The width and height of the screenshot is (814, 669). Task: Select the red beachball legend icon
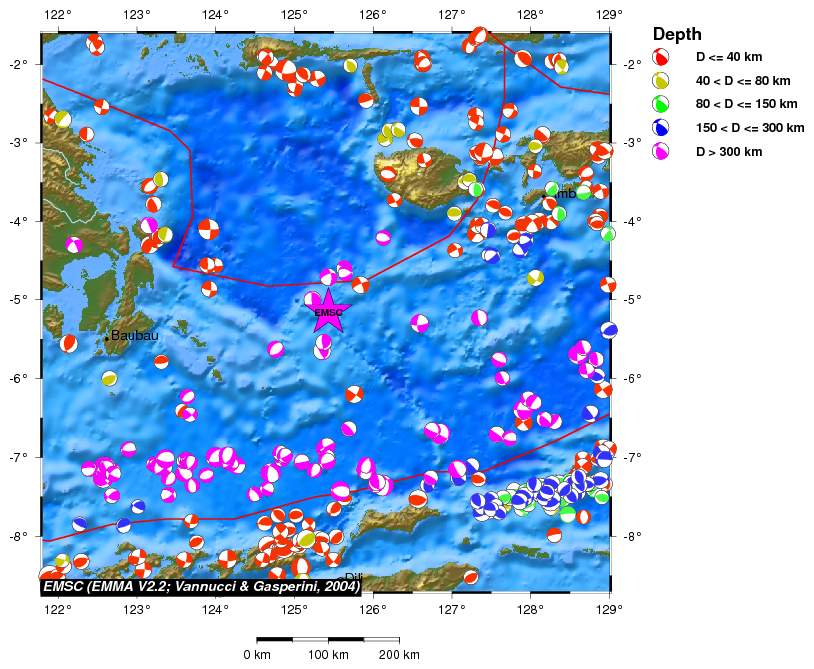[x=661, y=57]
